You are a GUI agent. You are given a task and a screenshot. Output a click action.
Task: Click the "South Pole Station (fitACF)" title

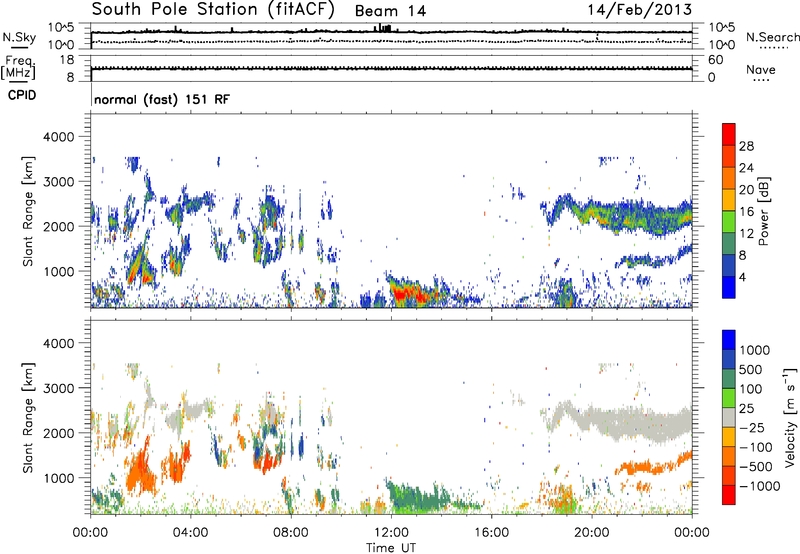click(213, 10)
